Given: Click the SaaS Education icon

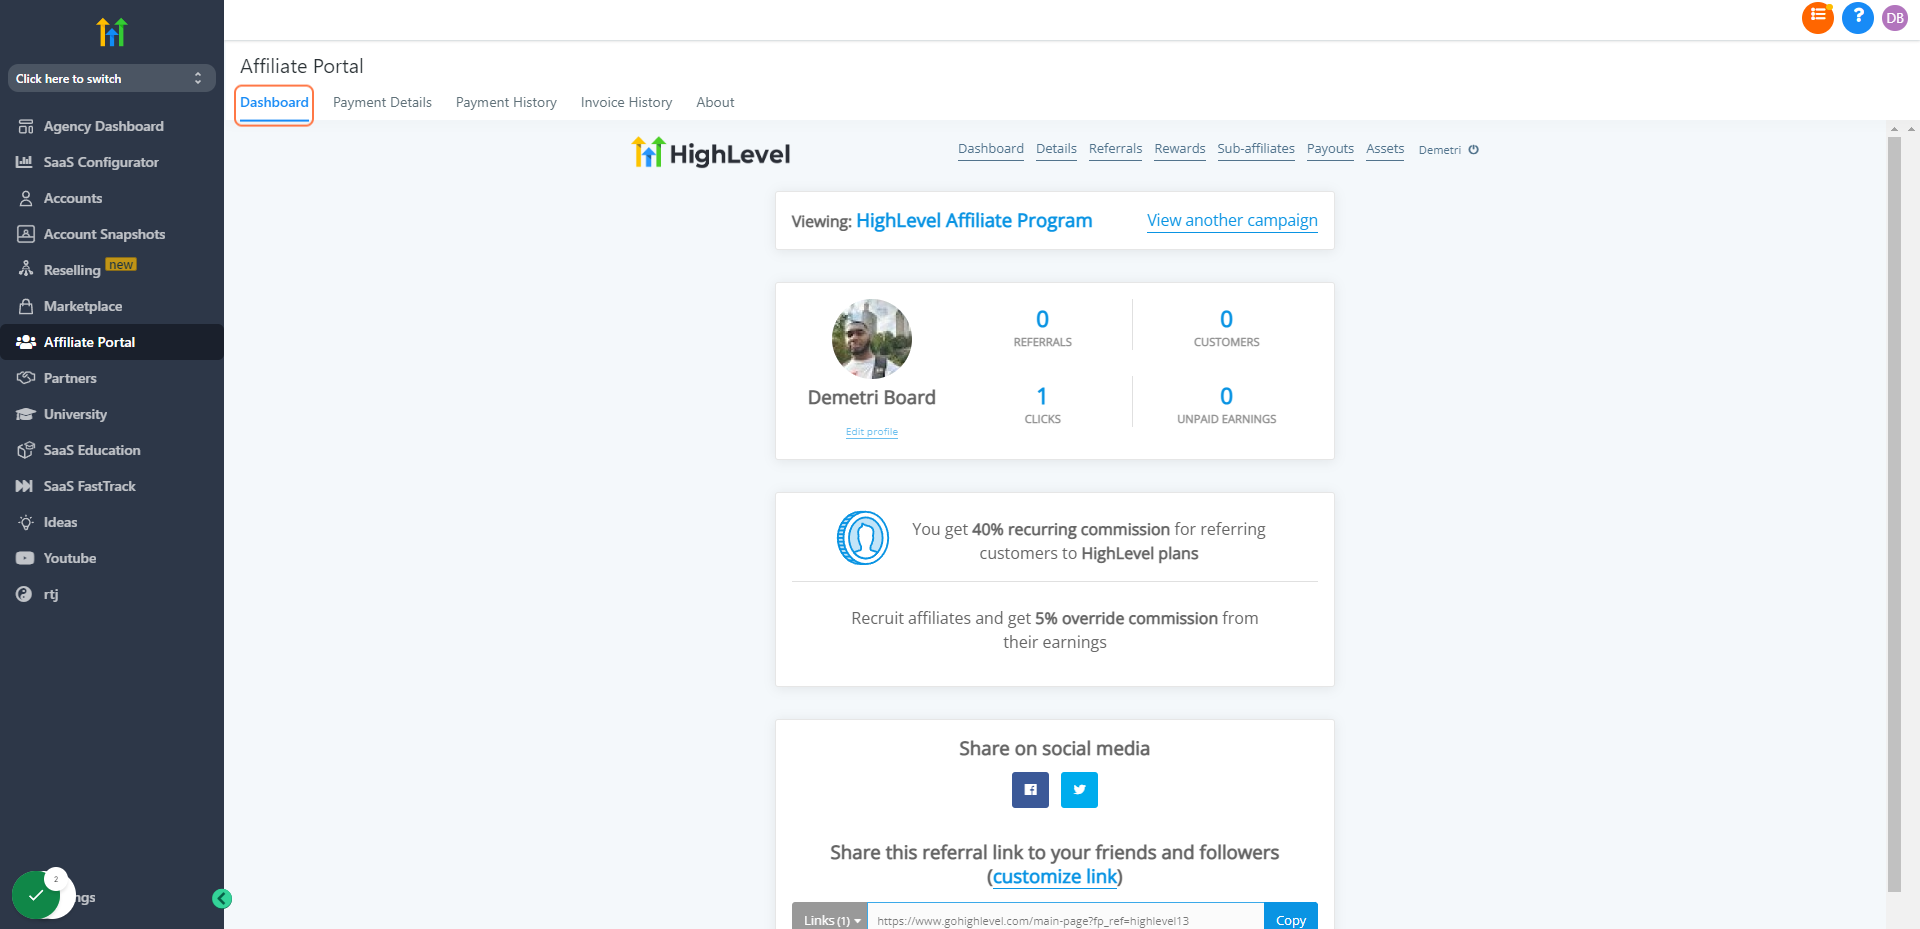Looking at the screenshot, I should click(26, 450).
